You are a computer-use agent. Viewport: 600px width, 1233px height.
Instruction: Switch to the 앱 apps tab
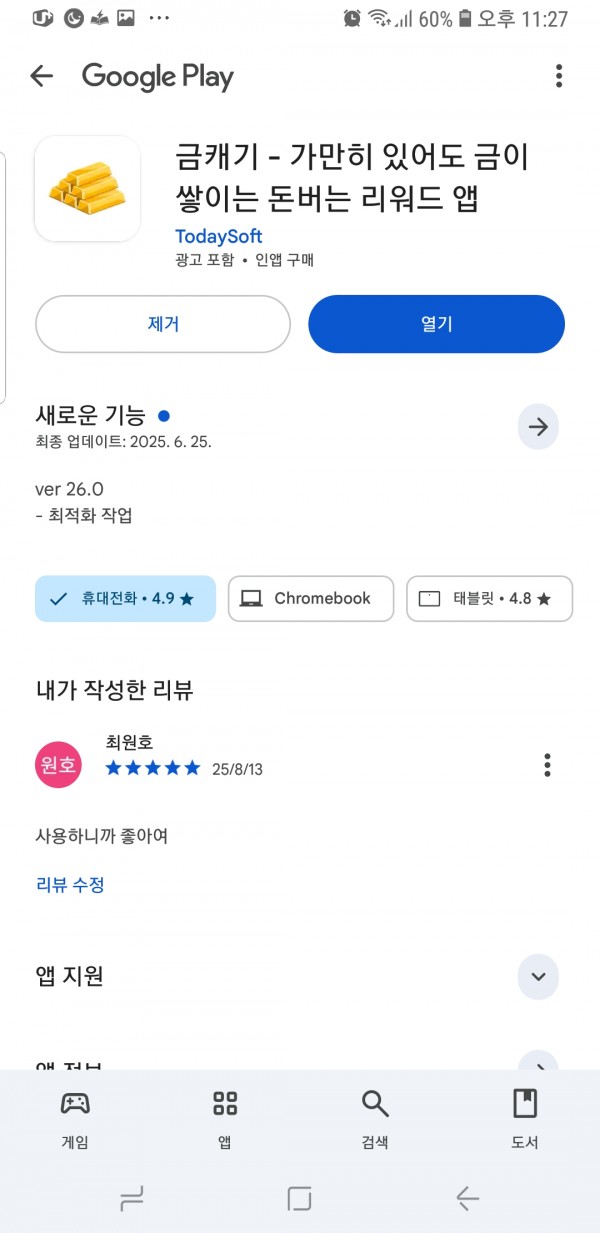pos(225,1118)
